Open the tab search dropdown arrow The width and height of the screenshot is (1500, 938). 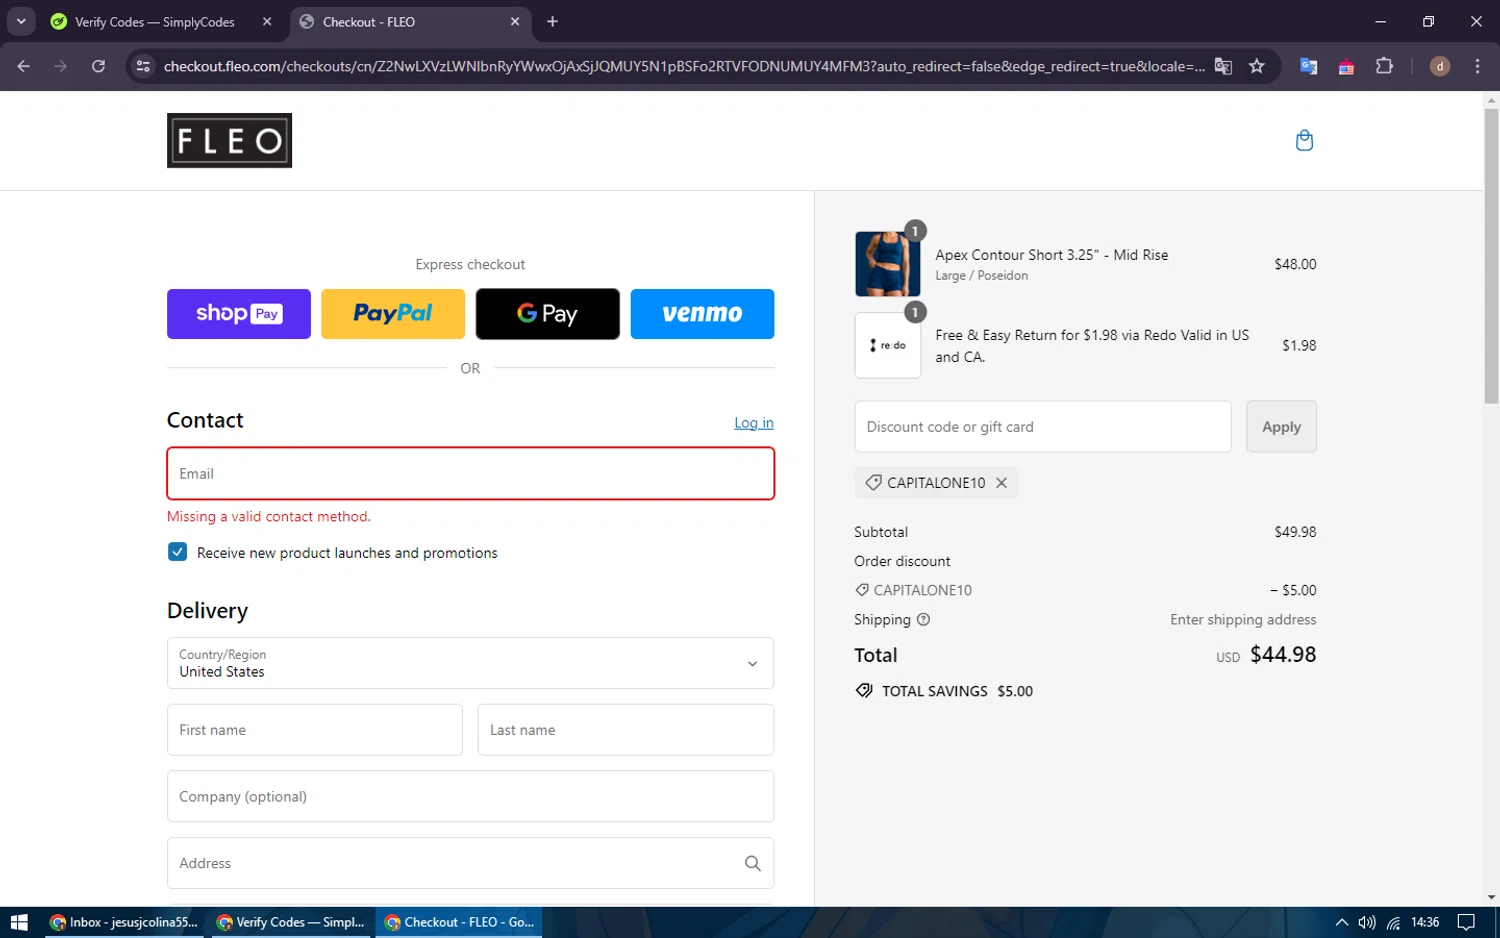(x=21, y=21)
